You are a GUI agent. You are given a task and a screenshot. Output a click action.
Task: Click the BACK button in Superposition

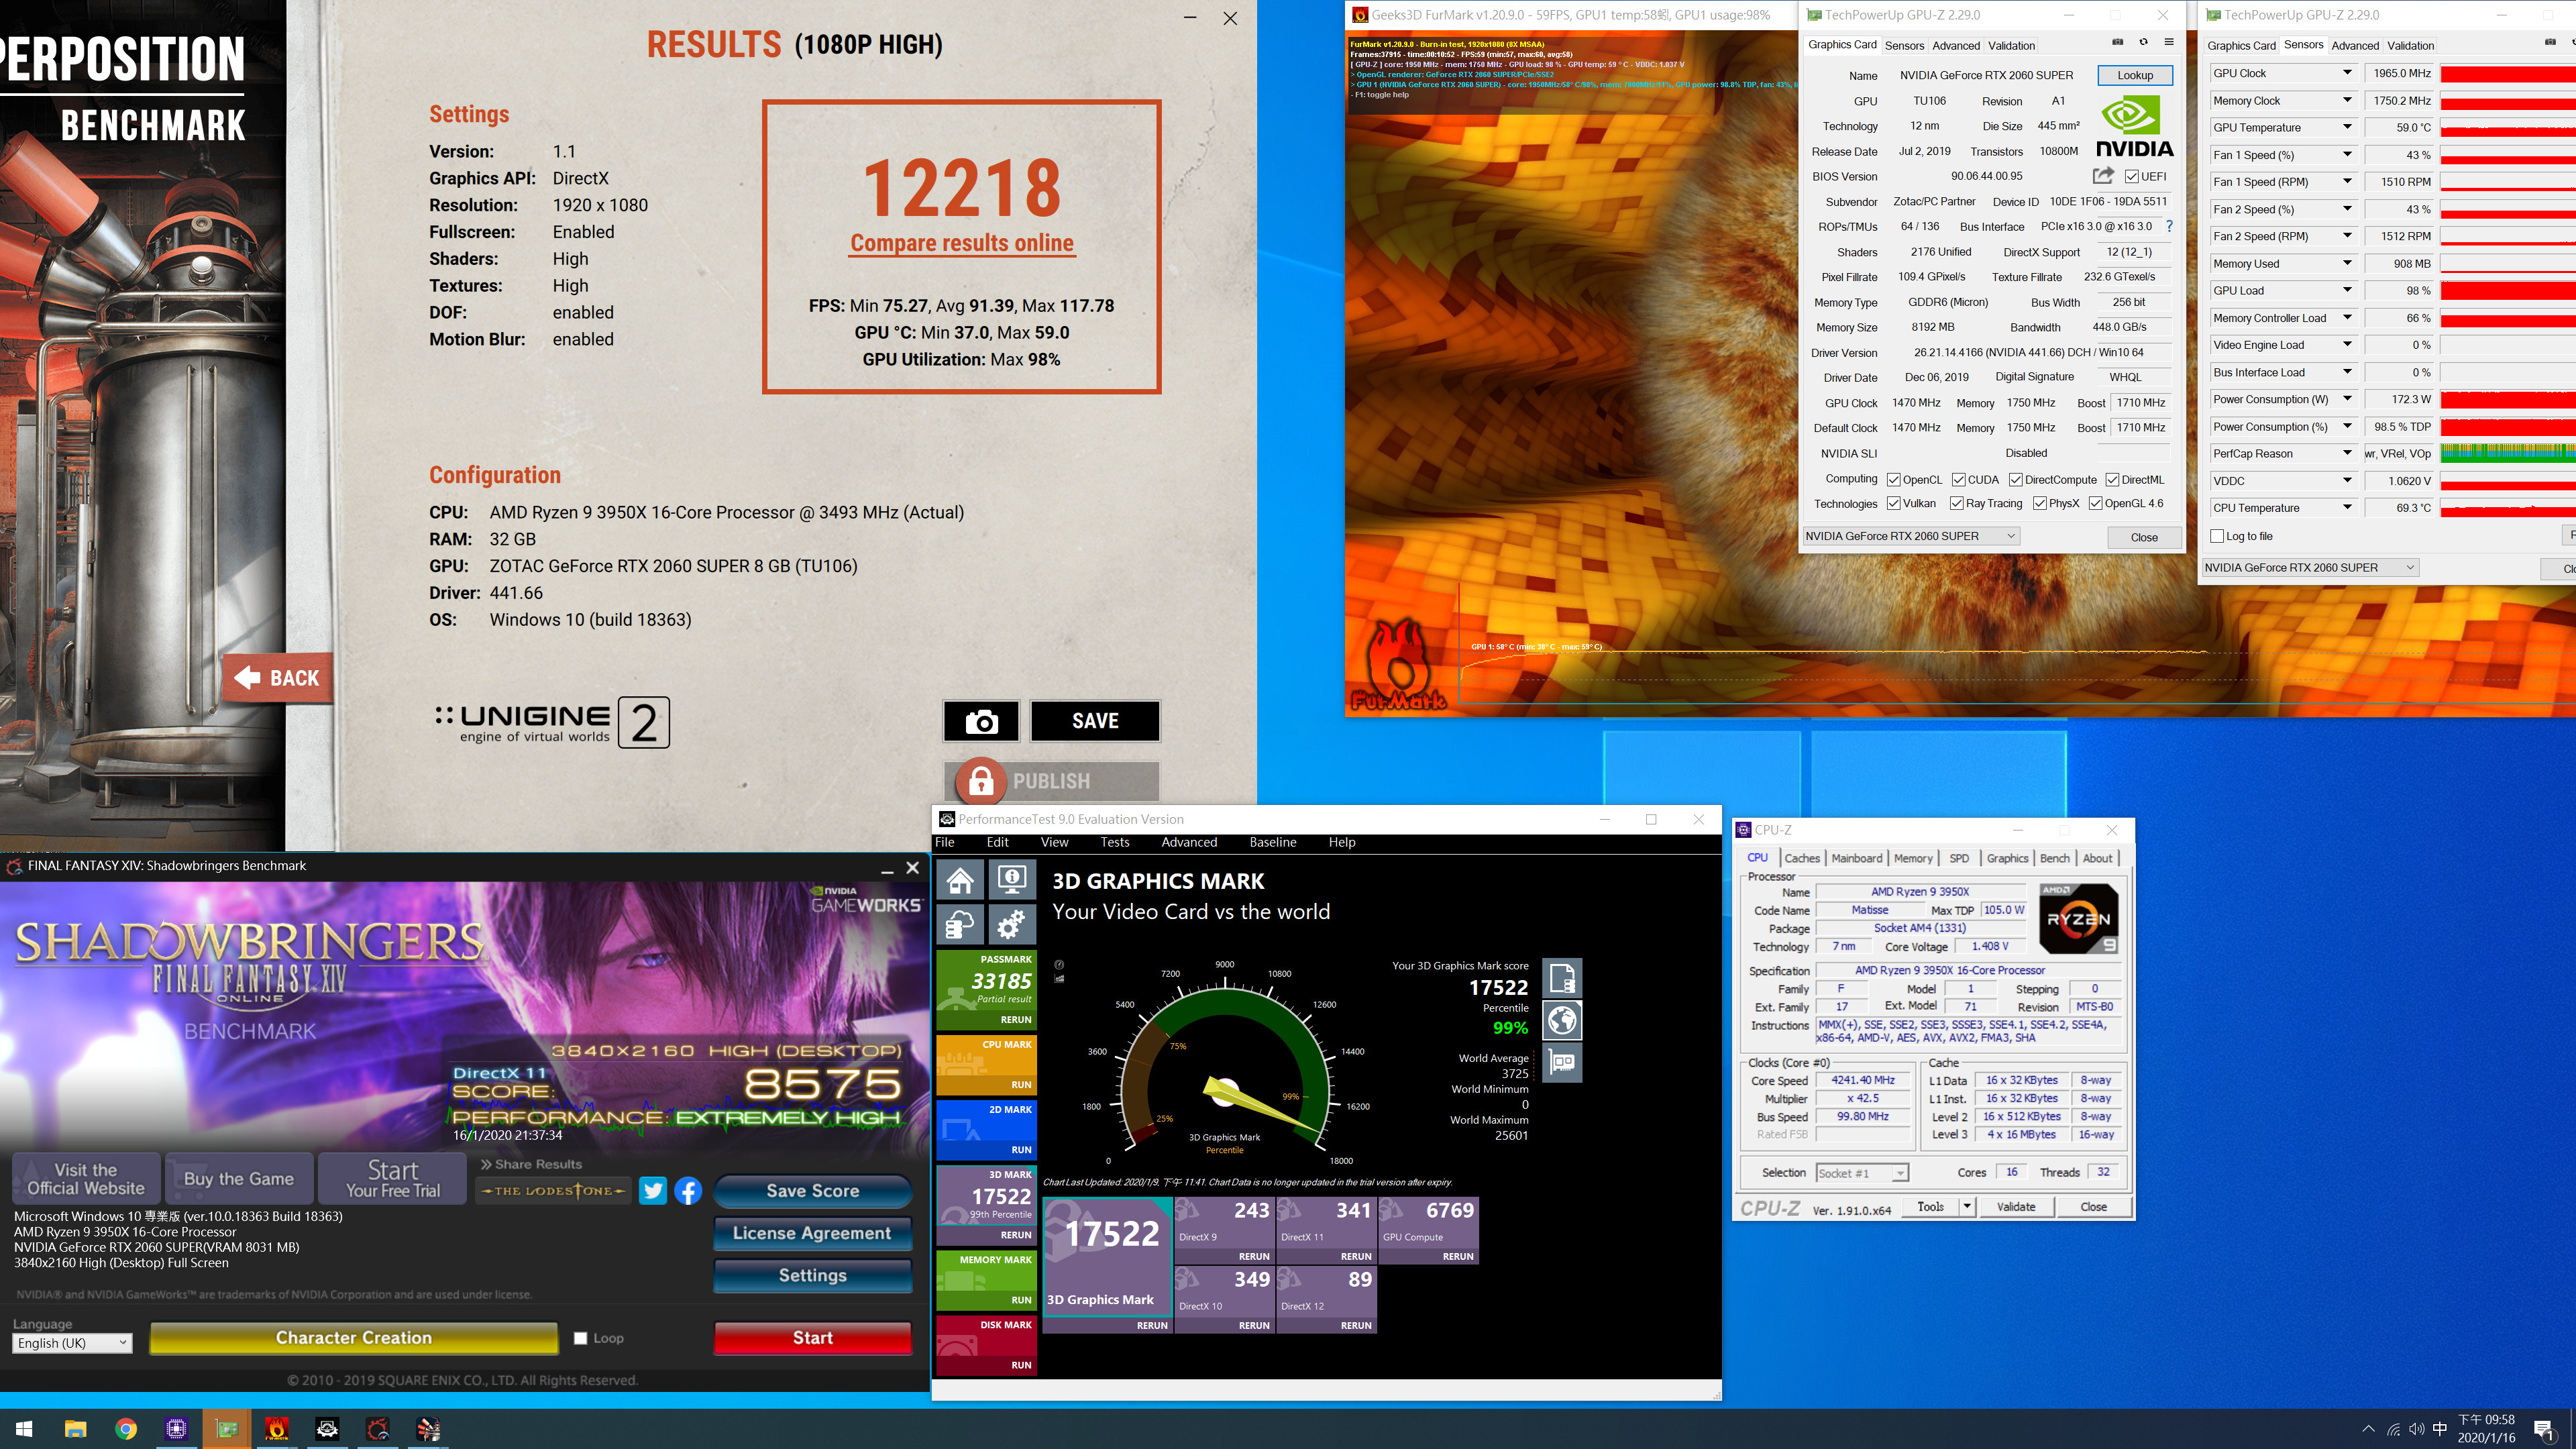(x=277, y=678)
